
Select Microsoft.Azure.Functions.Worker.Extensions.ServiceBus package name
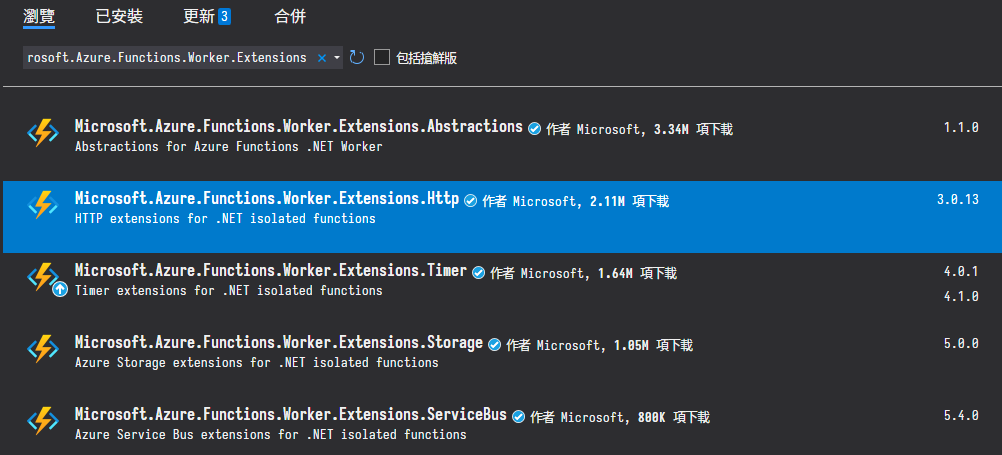(291, 415)
